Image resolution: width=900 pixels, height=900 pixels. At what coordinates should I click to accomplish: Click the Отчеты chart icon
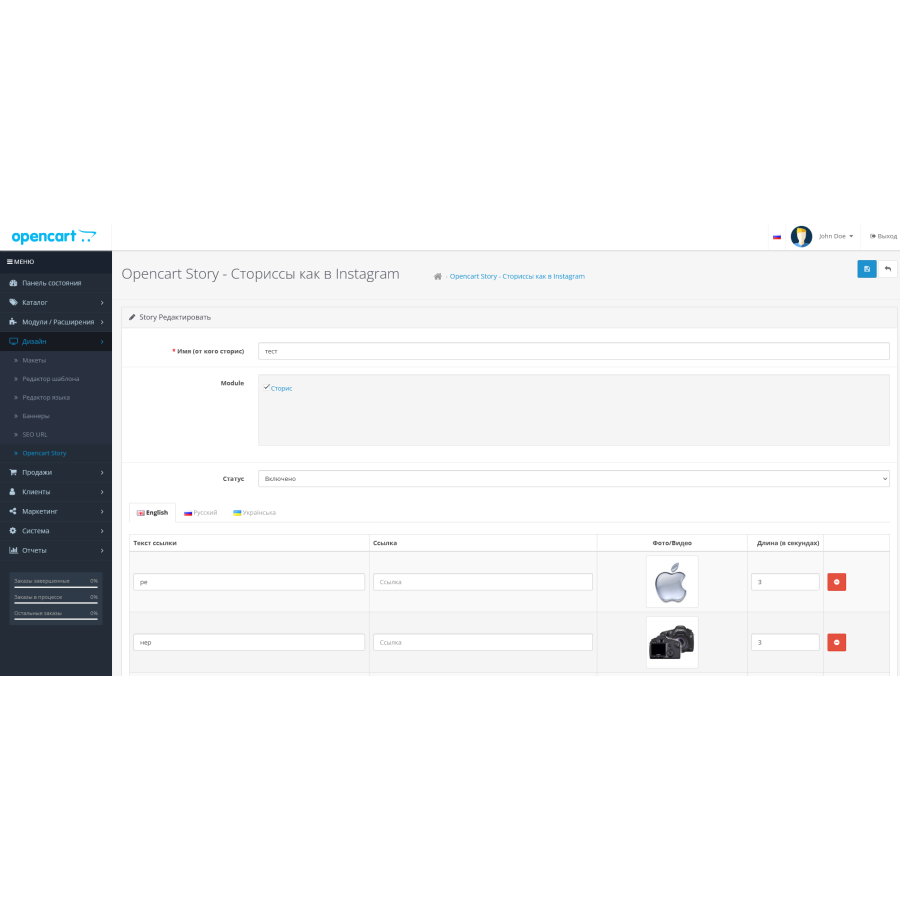coord(13,550)
